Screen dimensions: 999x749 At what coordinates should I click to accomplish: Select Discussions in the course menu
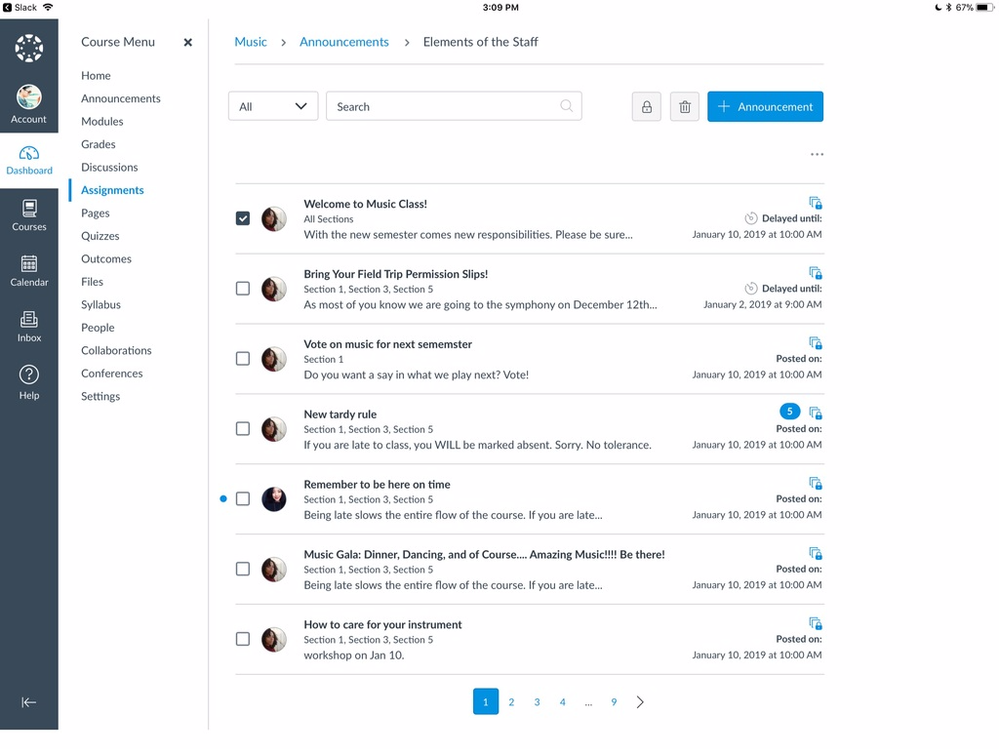[x=109, y=168]
